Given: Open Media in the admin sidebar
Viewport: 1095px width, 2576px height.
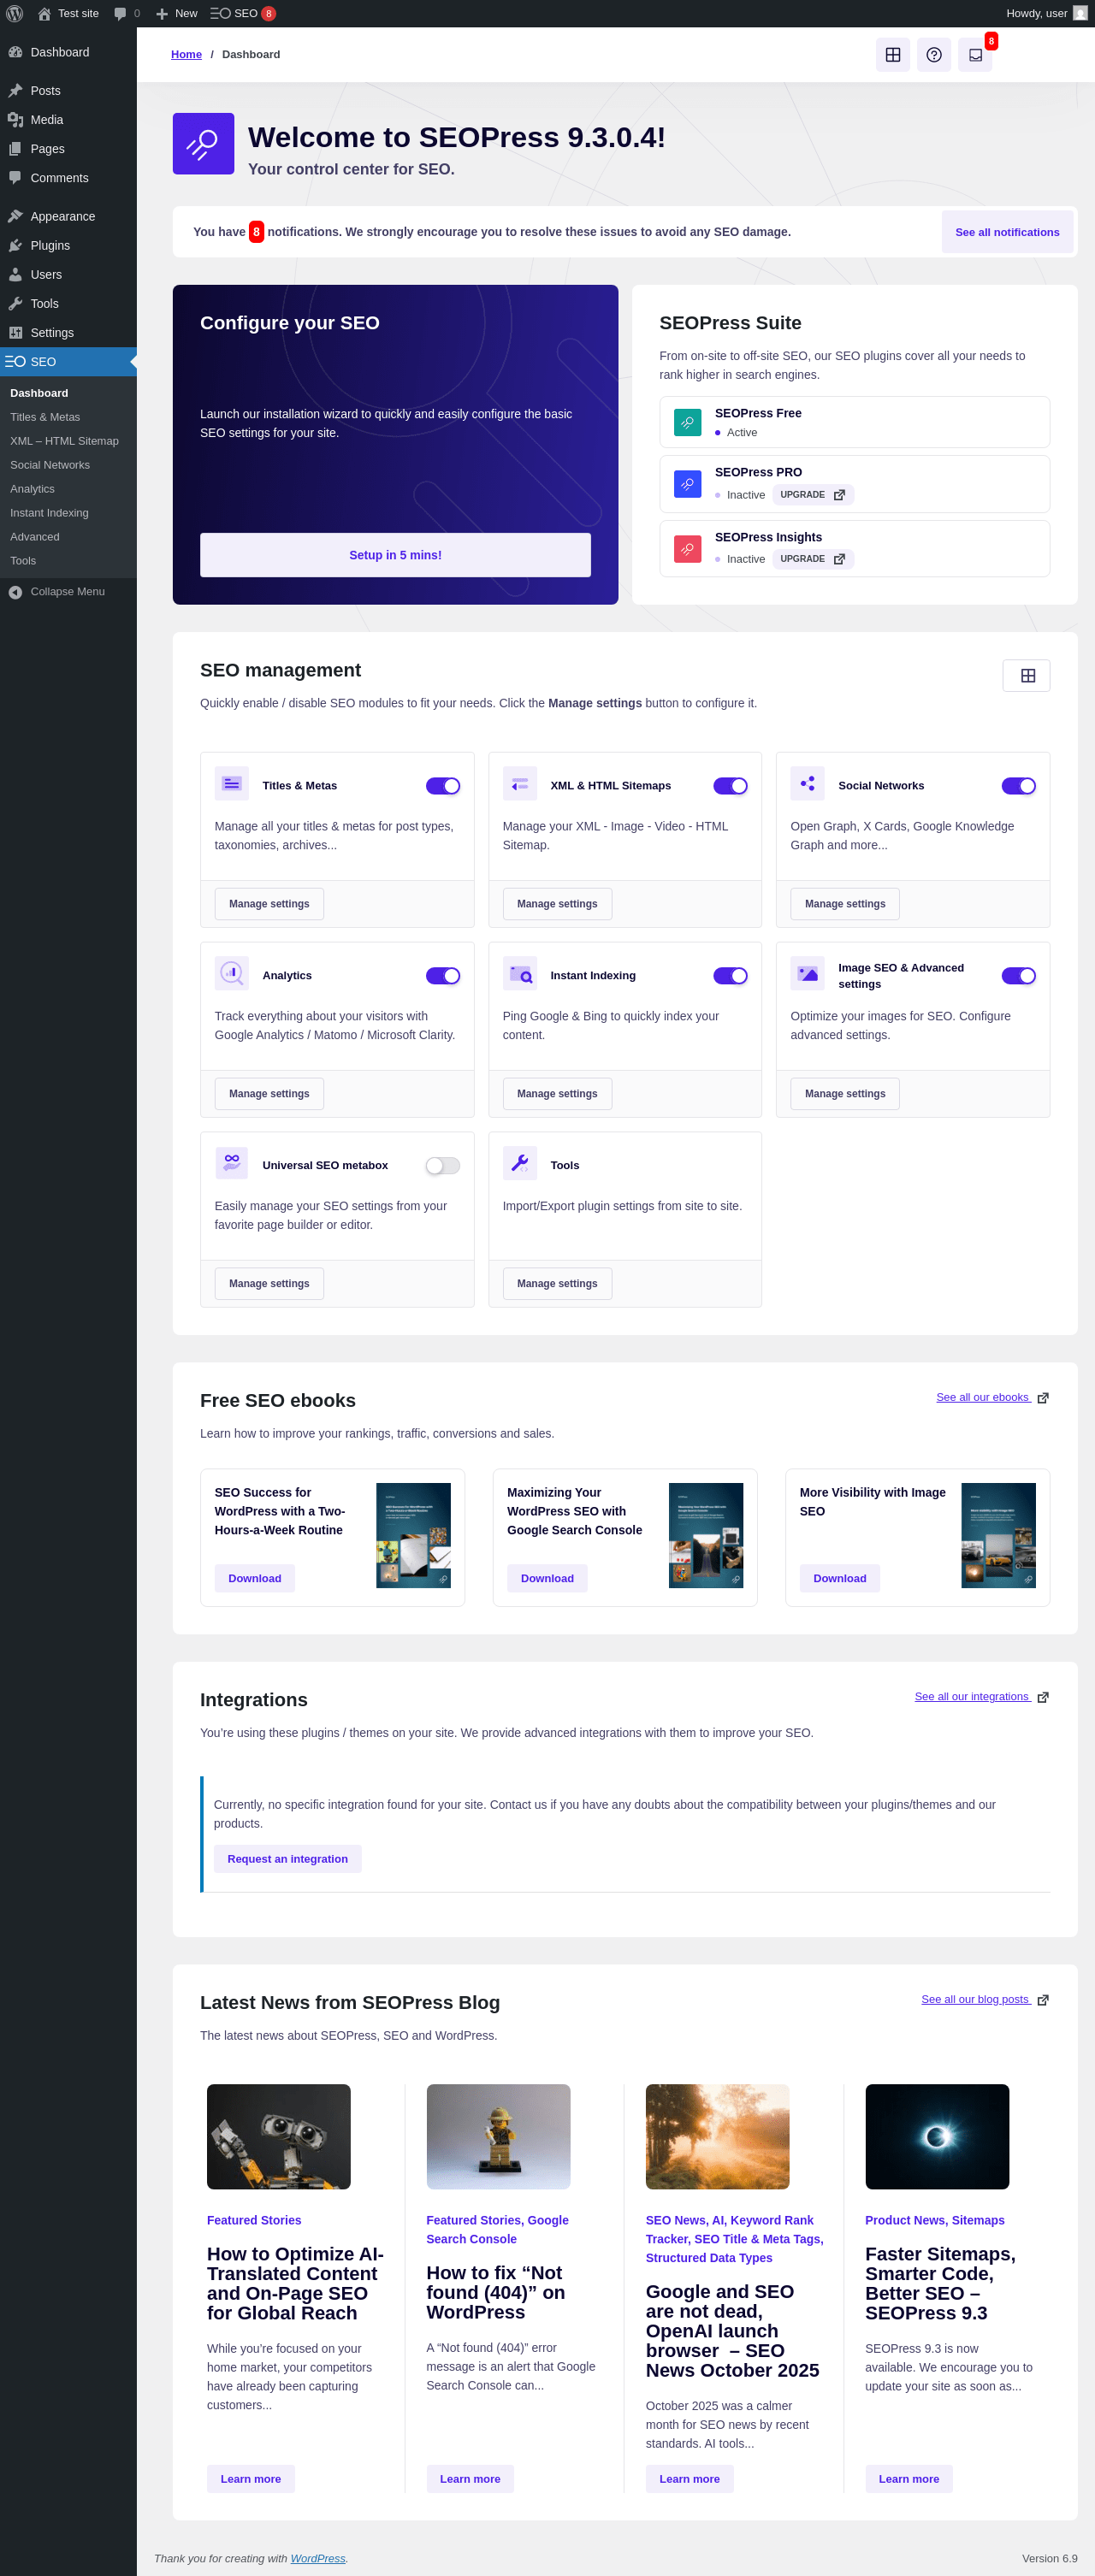Looking at the screenshot, I should [68, 120].
